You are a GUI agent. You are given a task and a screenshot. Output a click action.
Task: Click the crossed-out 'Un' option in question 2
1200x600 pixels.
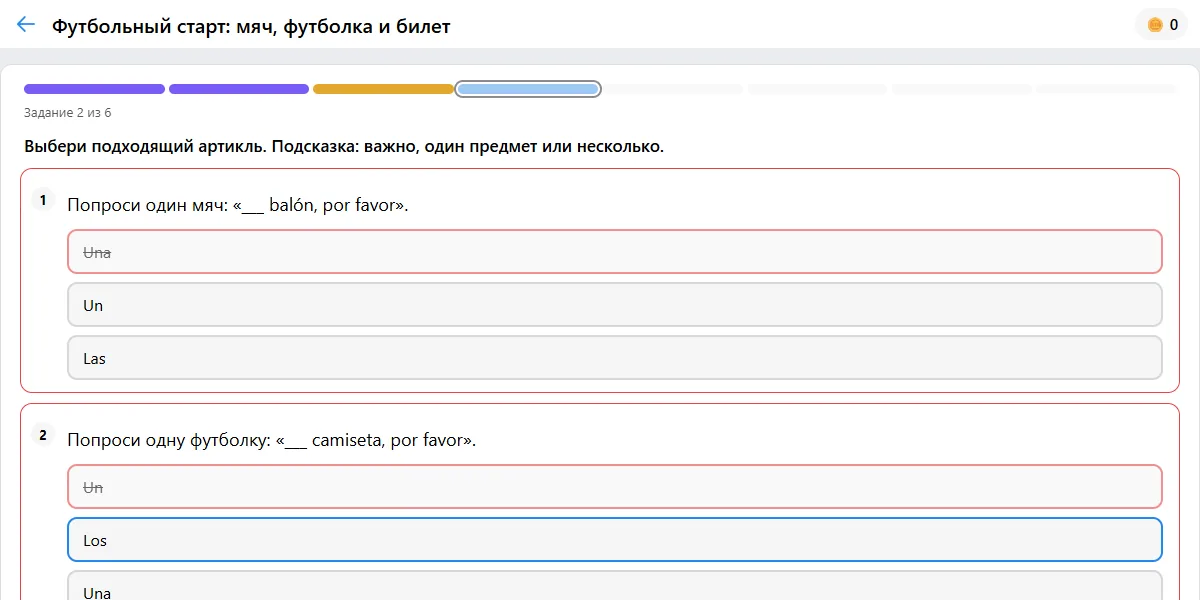[615, 487]
